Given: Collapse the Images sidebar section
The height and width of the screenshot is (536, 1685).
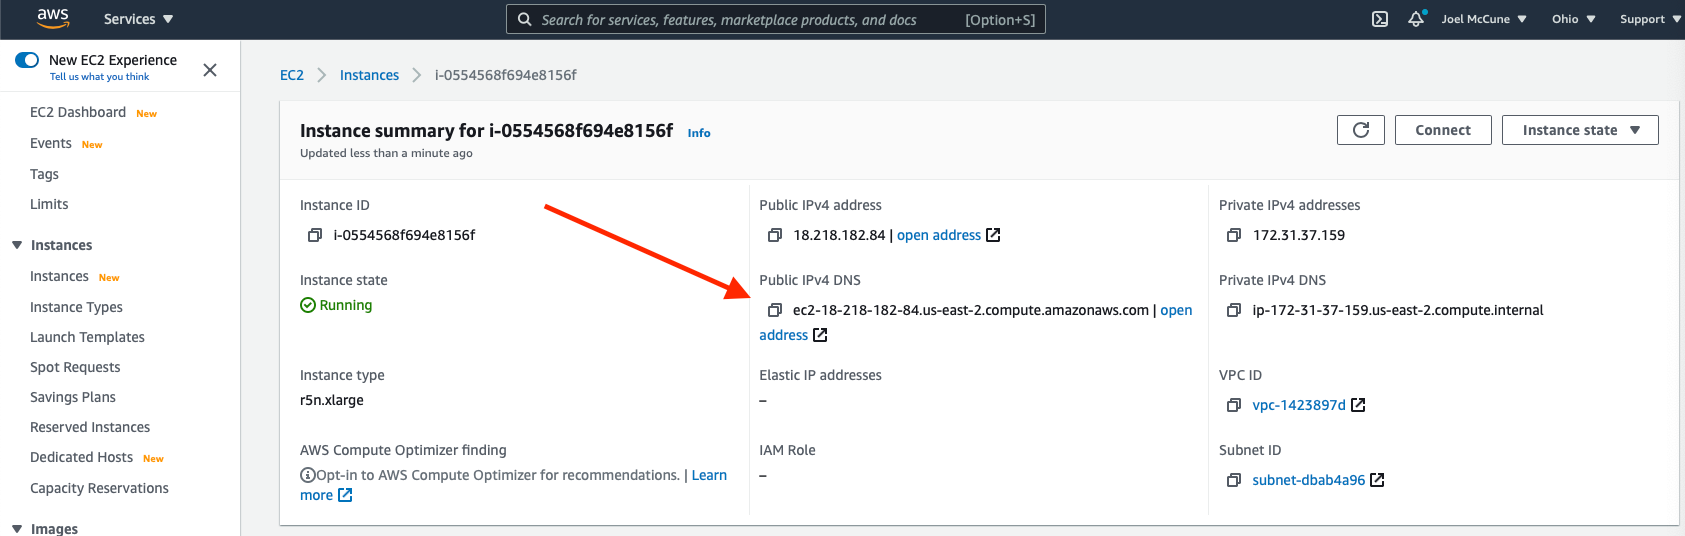Looking at the screenshot, I should tap(17, 529).
